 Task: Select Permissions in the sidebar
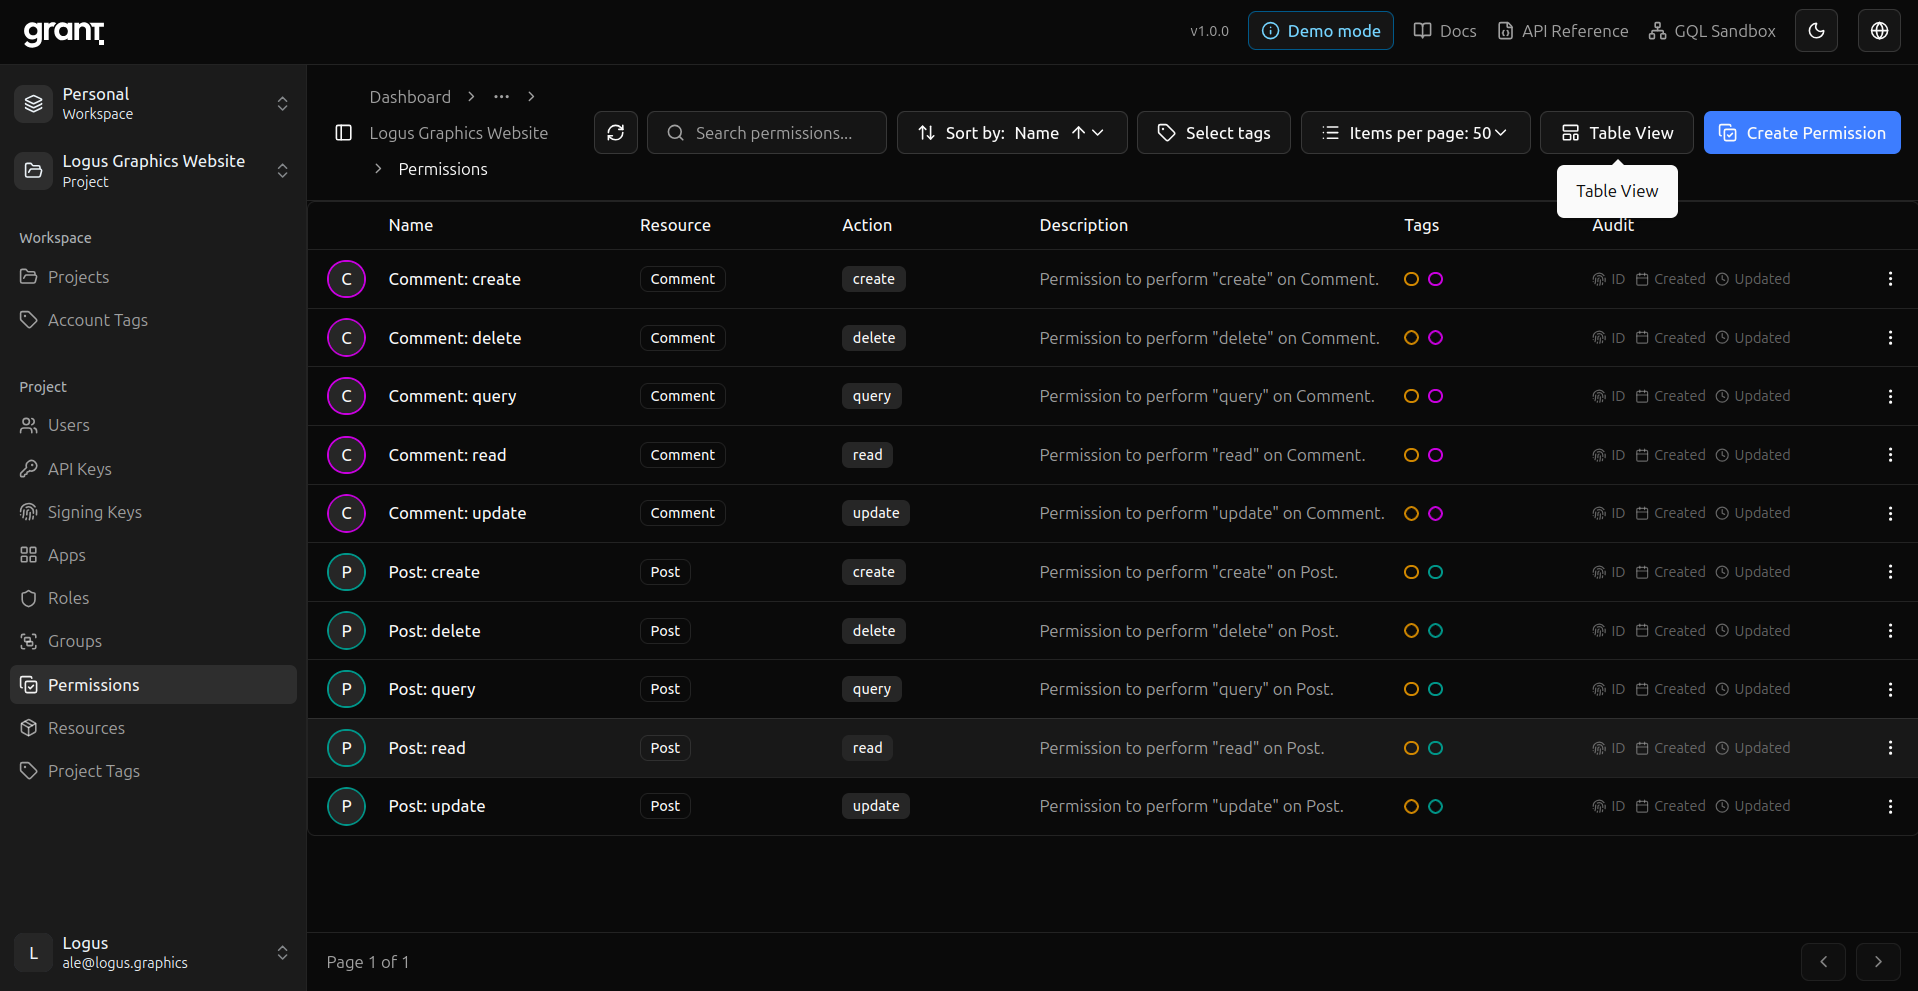[x=153, y=685]
